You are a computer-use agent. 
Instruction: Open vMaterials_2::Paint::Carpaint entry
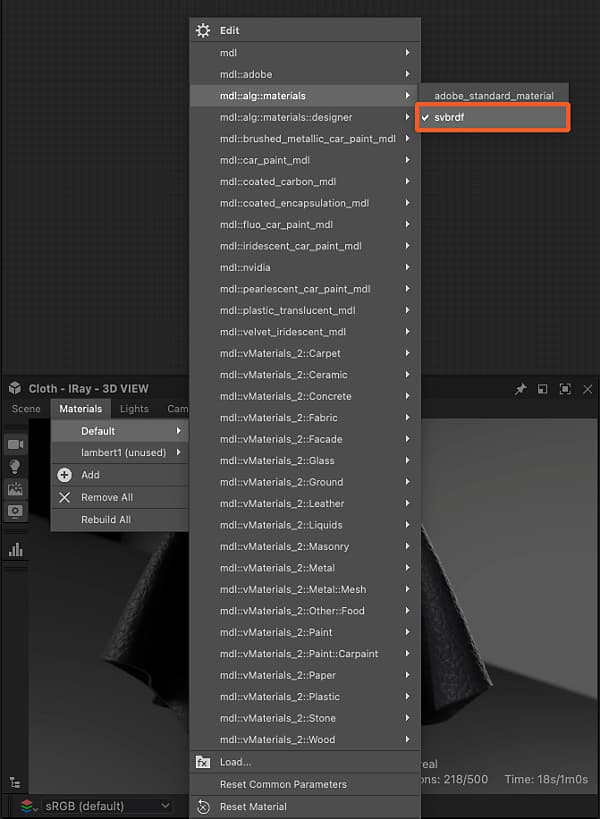[305, 653]
